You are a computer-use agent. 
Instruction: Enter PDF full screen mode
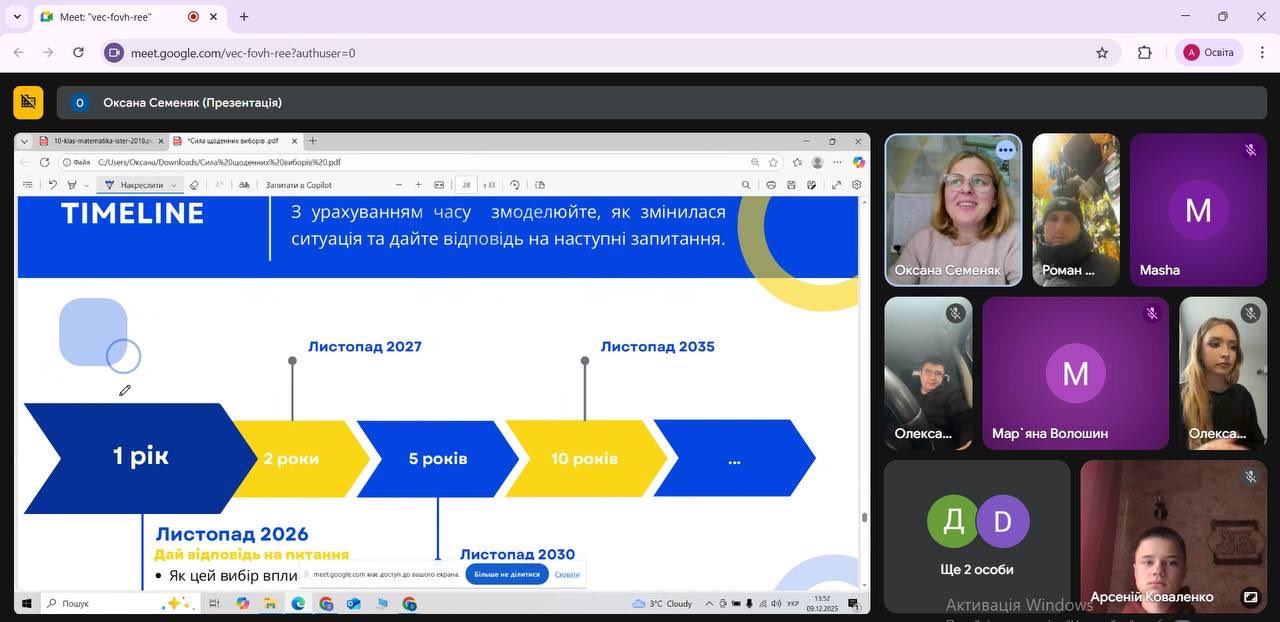(x=837, y=185)
